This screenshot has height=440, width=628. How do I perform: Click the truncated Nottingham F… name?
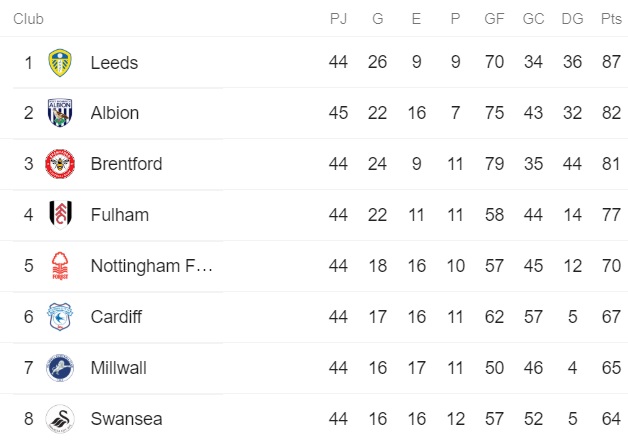(x=151, y=266)
